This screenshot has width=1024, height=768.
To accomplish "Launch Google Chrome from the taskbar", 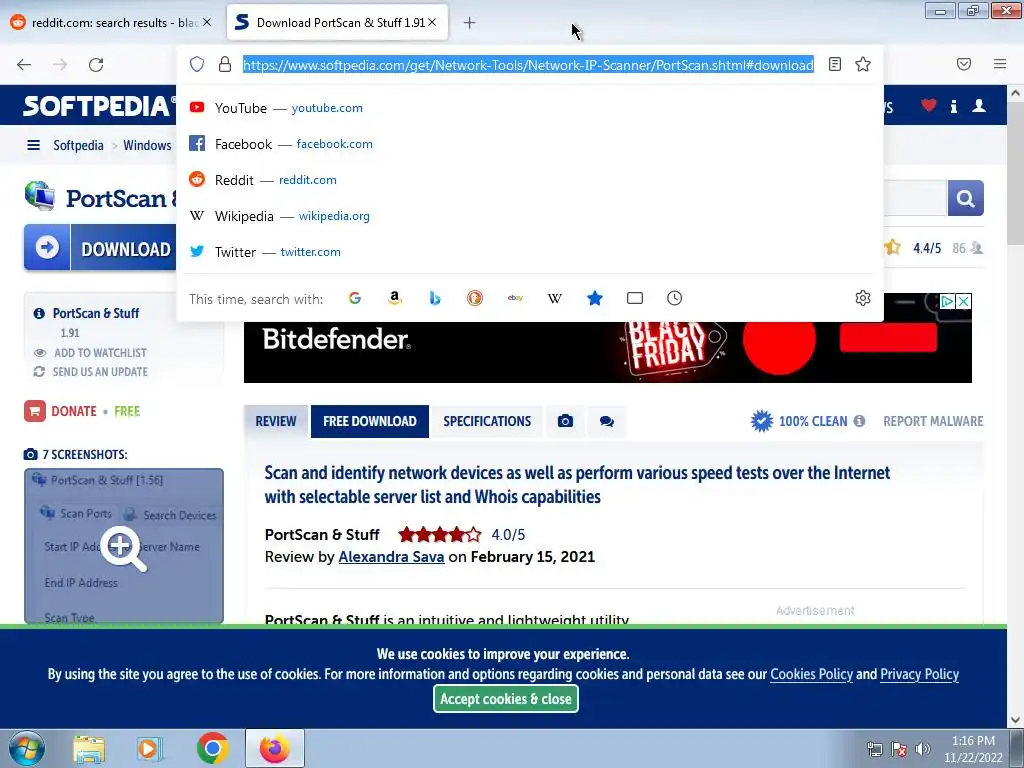I will click(x=212, y=748).
